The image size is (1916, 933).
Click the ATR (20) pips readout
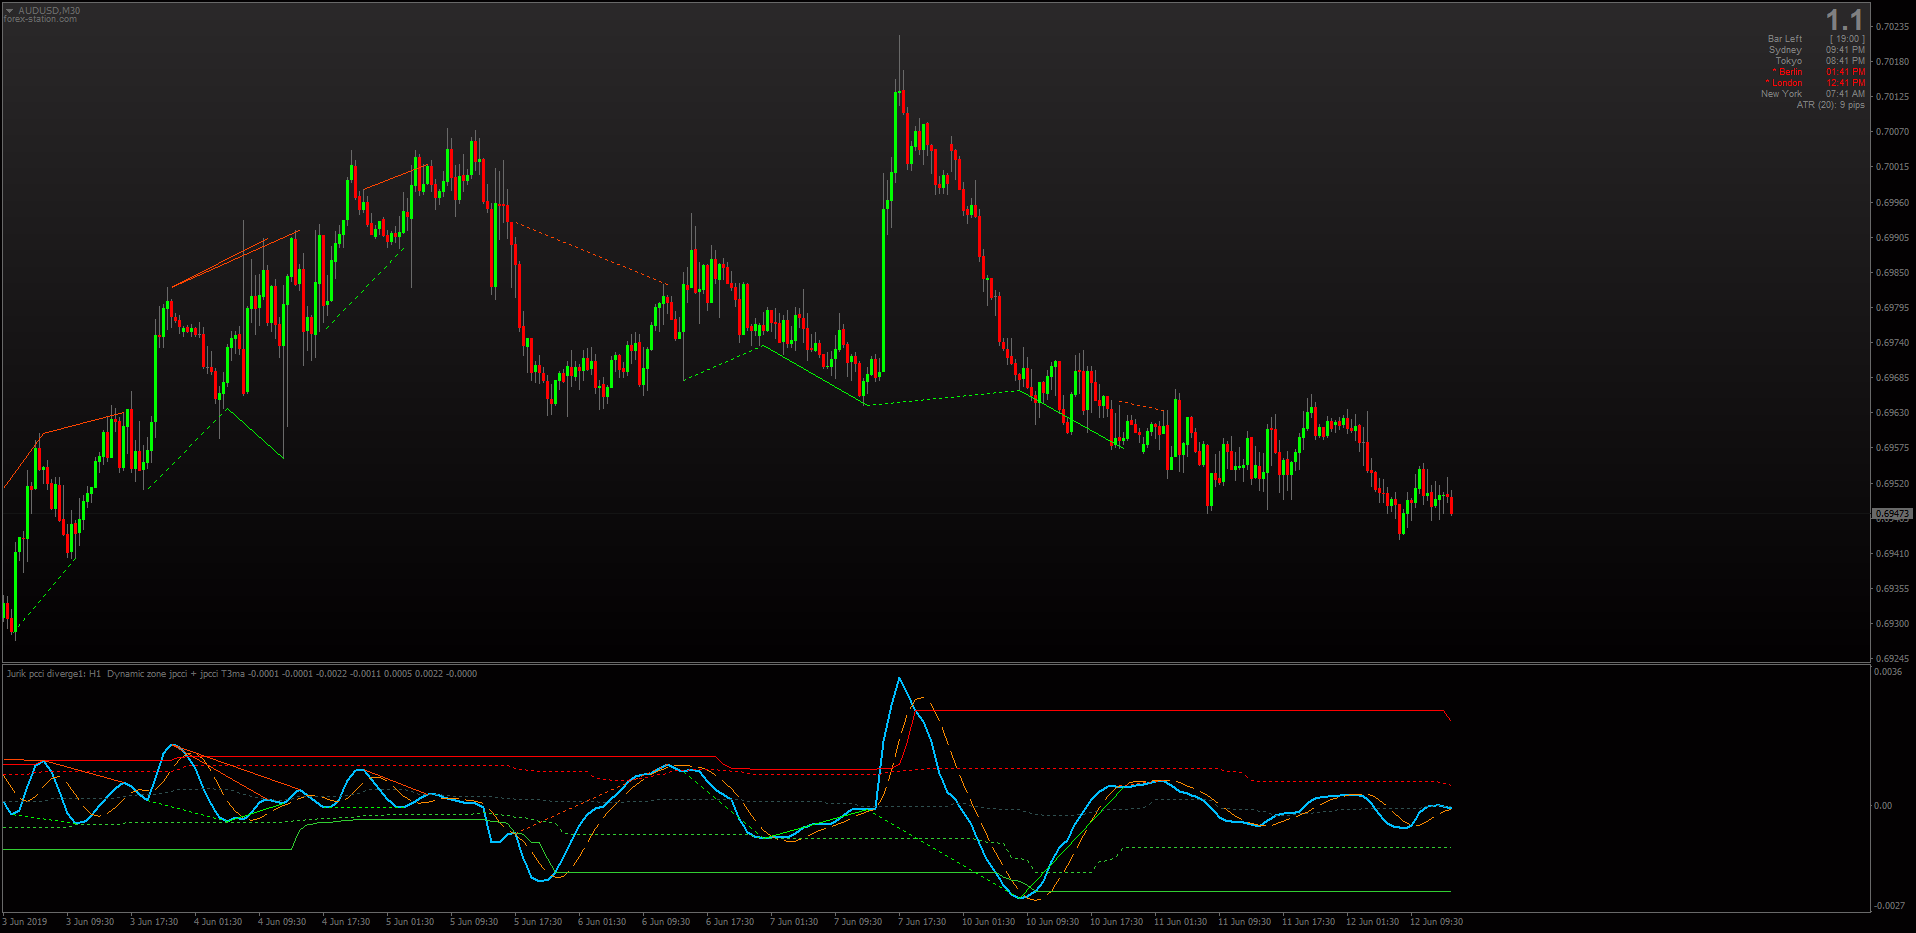(x=1830, y=105)
